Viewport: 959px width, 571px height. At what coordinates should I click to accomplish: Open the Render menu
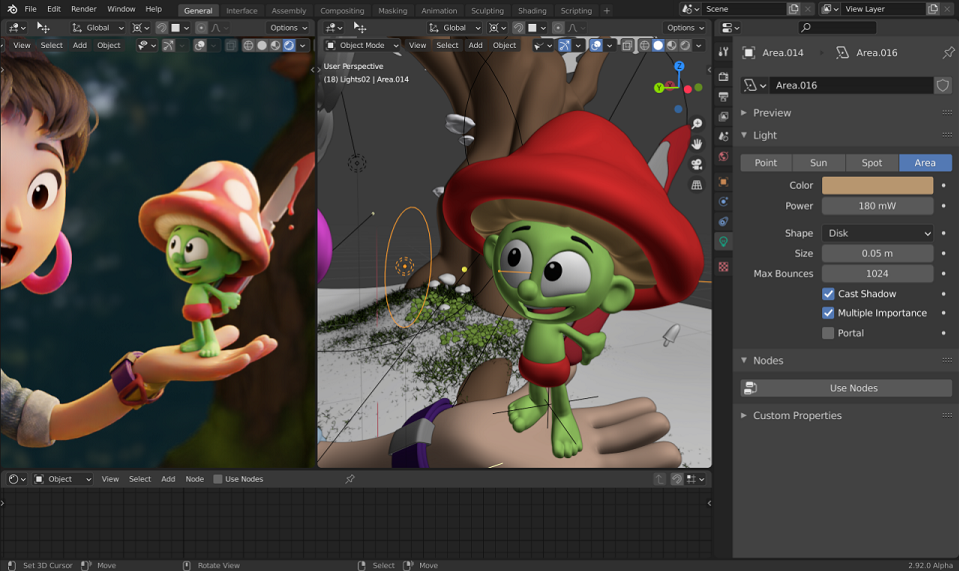tap(84, 9)
